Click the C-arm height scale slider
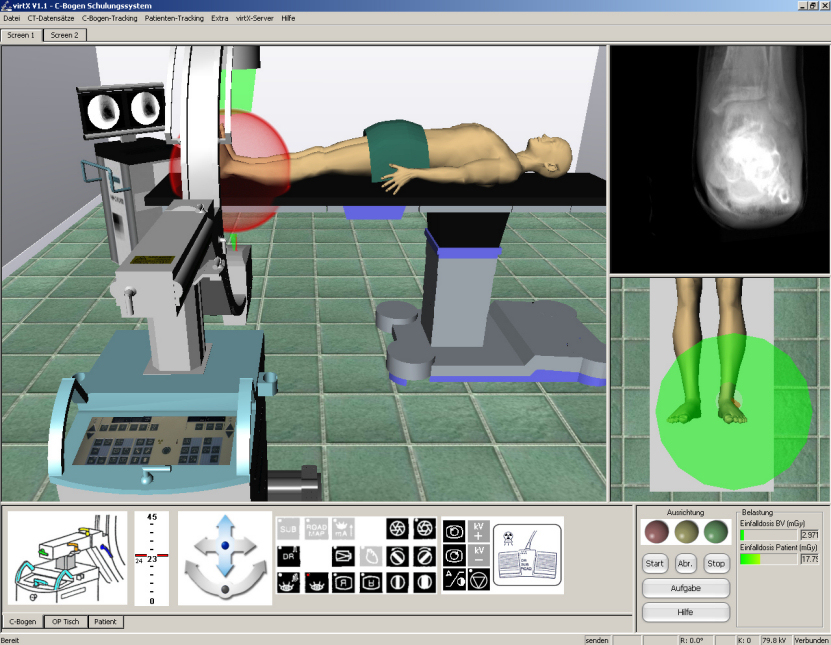The image size is (831, 645). tap(151, 558)
